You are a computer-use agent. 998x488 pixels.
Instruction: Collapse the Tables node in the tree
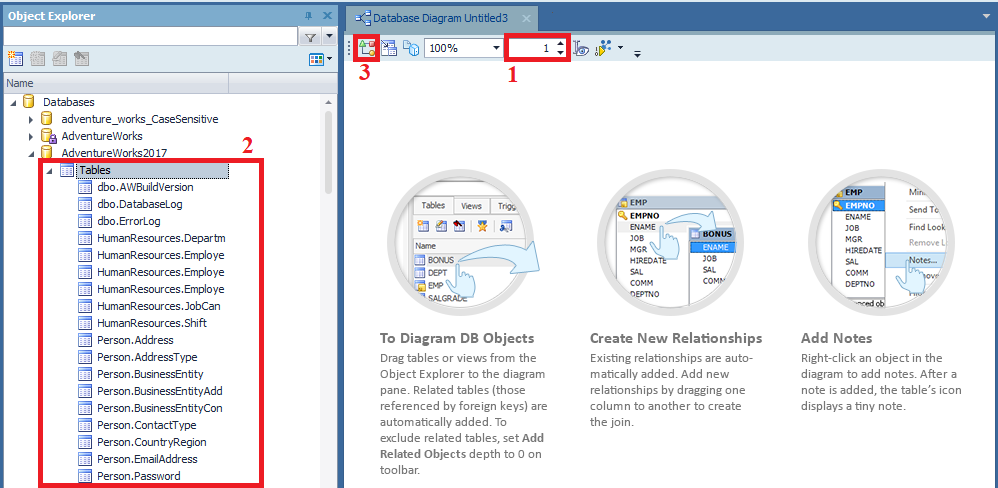[x=50, y=171]
